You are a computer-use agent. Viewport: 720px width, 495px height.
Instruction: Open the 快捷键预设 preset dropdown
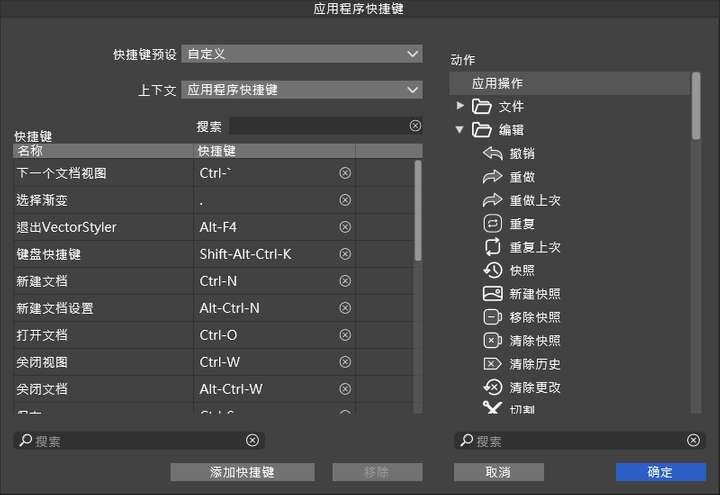[302, 54]
